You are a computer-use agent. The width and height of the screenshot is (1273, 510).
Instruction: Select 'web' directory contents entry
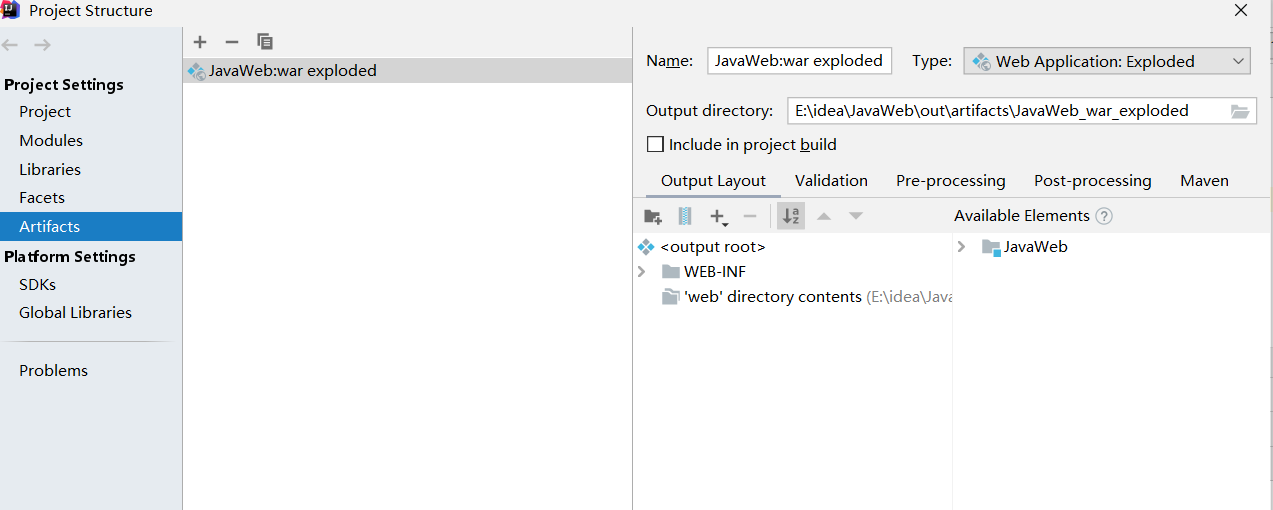[772, 297]
